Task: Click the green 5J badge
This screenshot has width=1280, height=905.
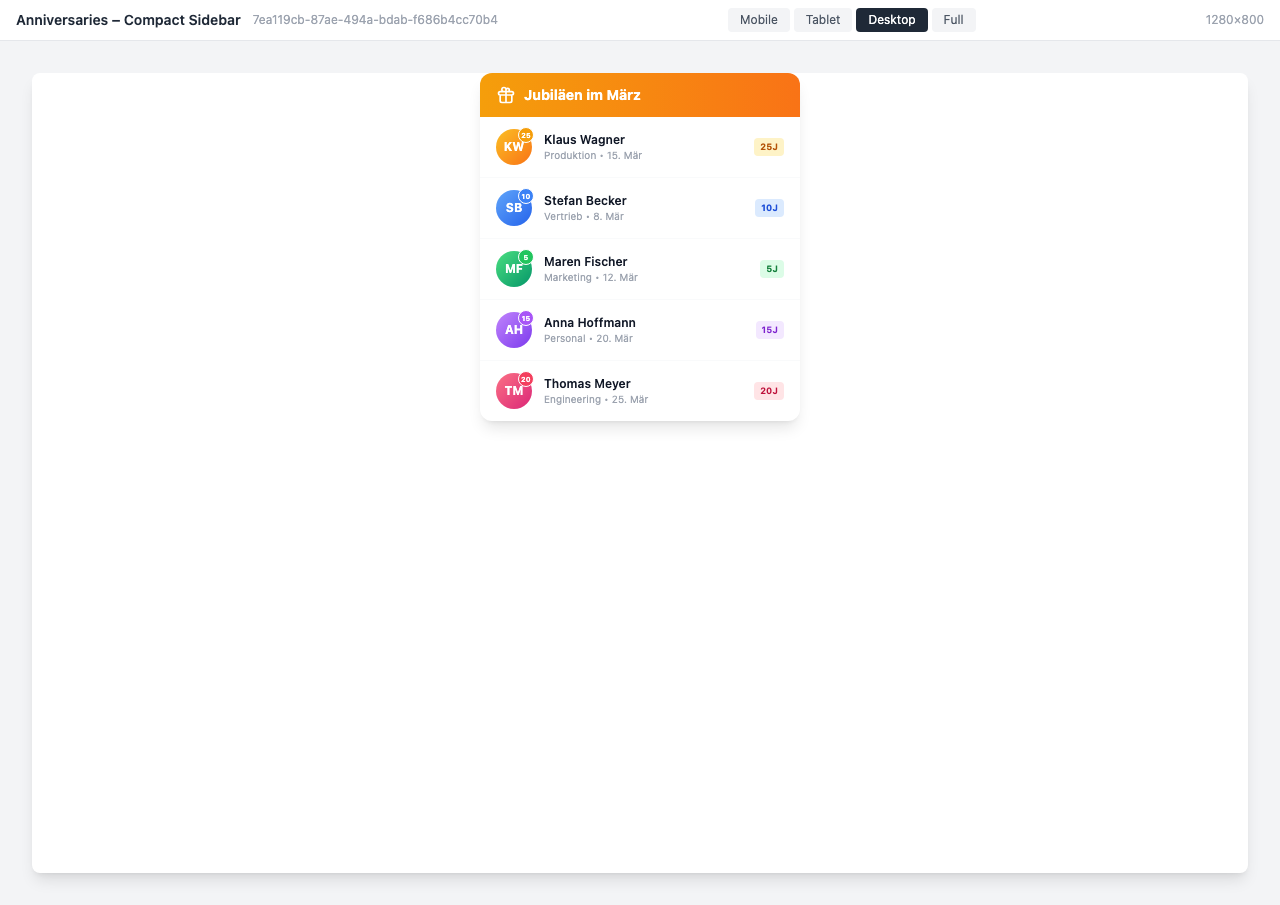Action: 770,269
